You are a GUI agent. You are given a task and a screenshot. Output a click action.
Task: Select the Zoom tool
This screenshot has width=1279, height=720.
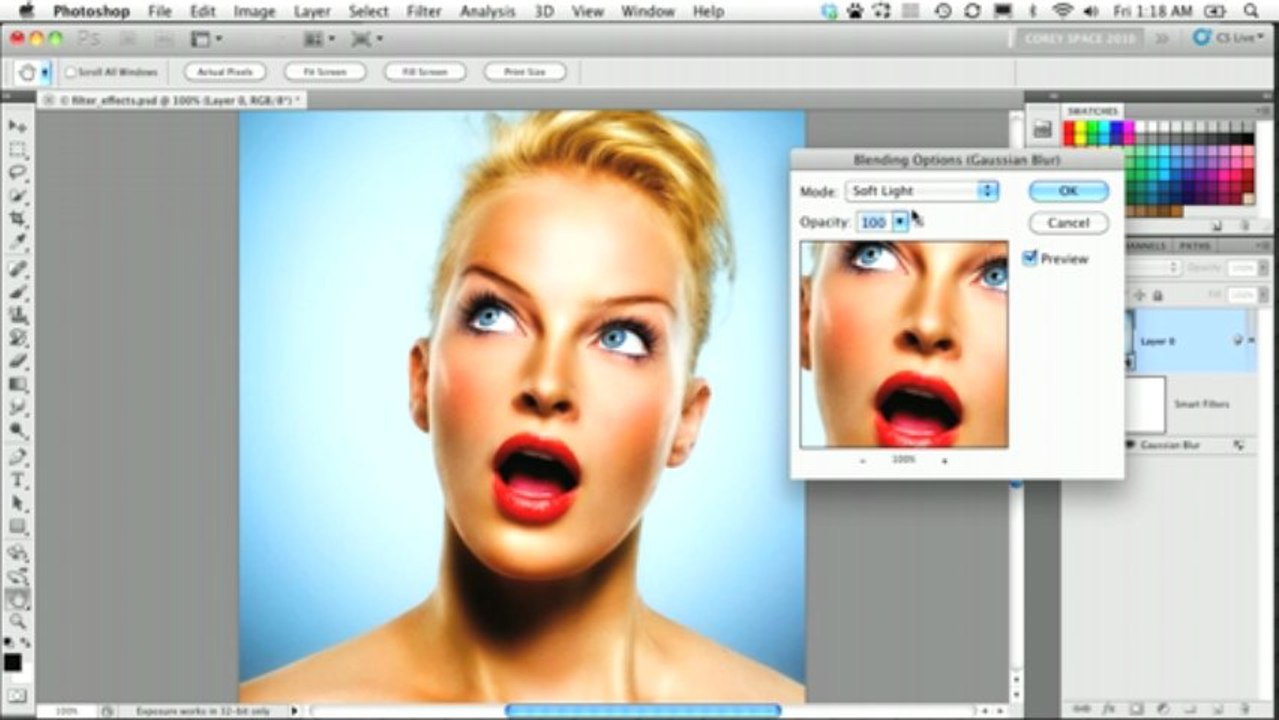click(17, 622)
